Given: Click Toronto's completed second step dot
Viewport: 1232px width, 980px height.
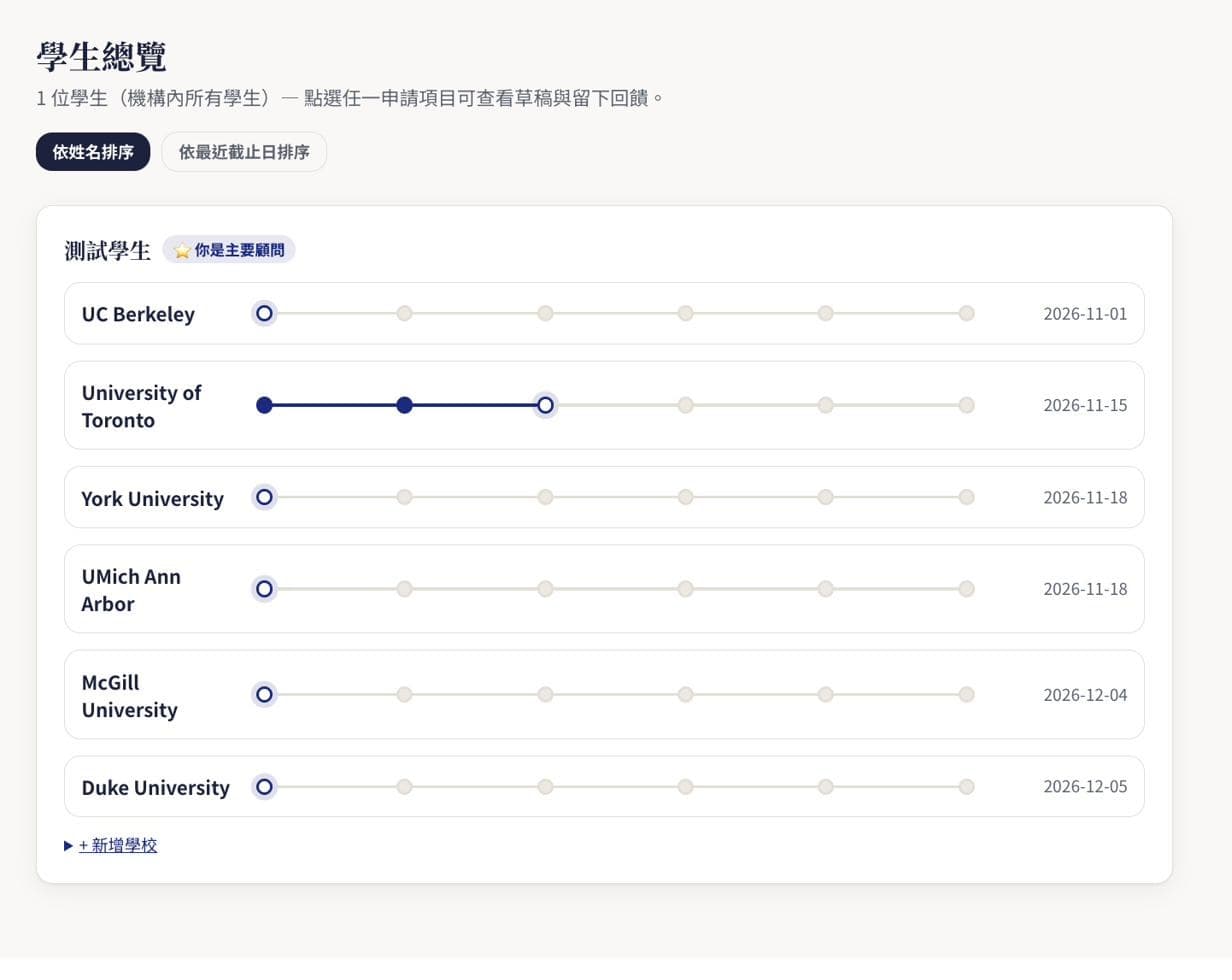Looking at the screenshot, I should (x=404, y=405).
